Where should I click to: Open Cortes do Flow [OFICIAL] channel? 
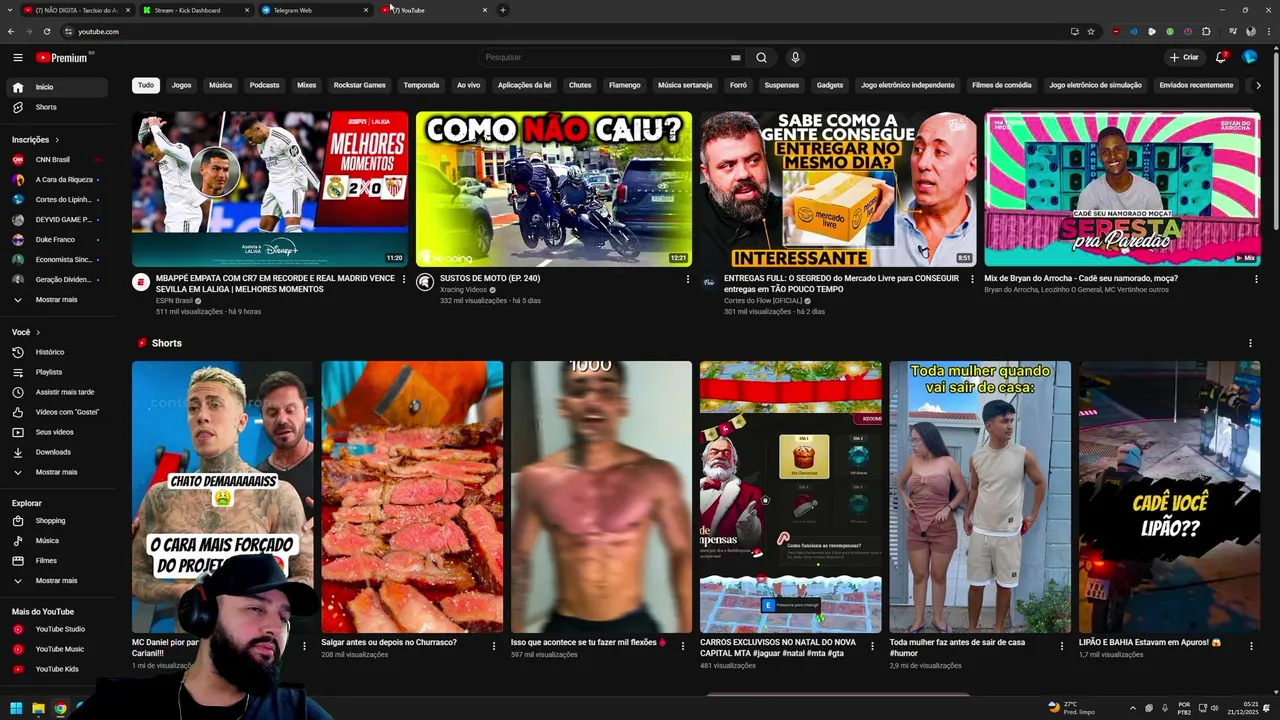point(763,301)
